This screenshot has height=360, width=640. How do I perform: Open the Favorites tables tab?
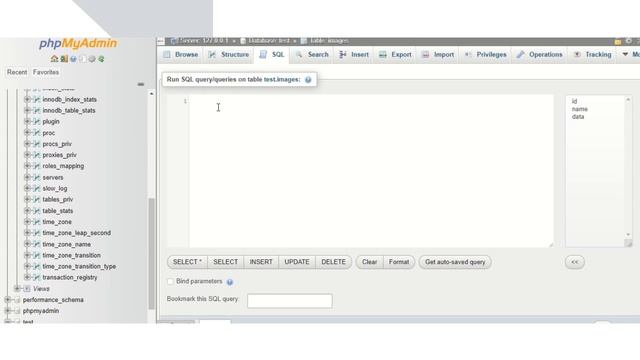tap(46, 72)
